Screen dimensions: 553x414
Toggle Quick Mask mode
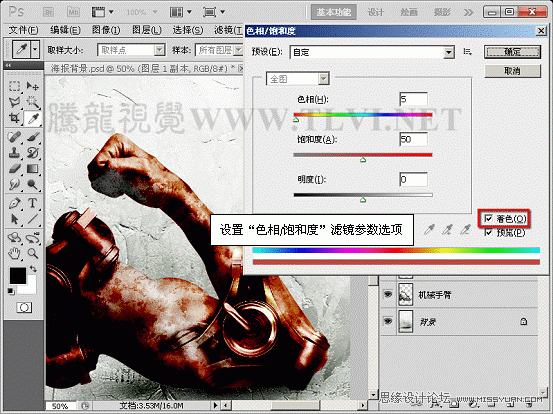(24, 308)
